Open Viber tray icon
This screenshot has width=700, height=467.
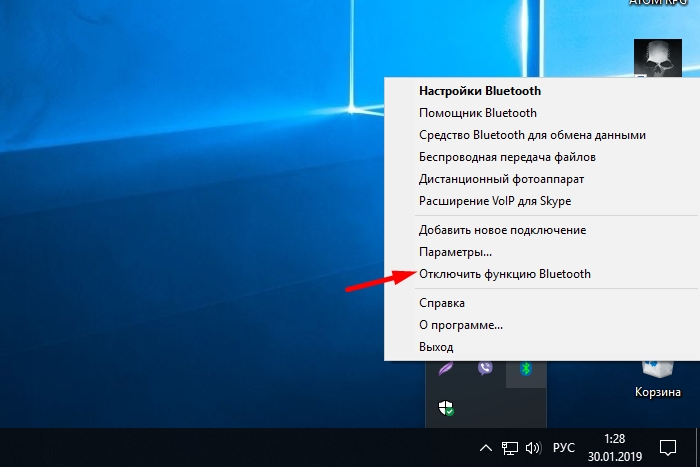[x=485, y=368]
